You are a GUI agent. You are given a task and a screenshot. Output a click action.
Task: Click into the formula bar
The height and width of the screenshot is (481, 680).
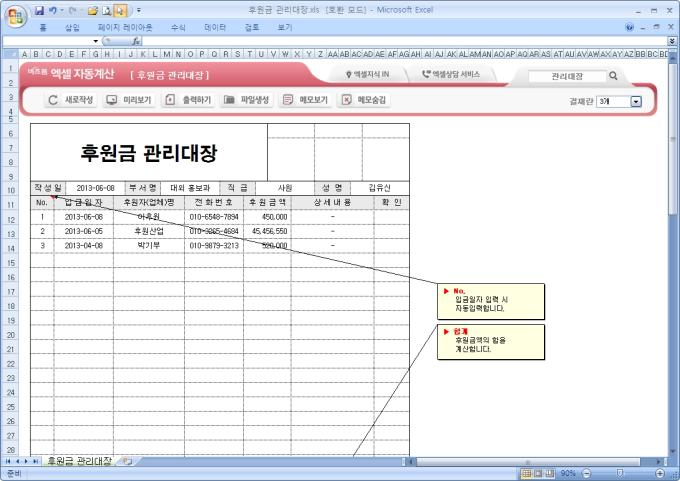click(404, 41)
